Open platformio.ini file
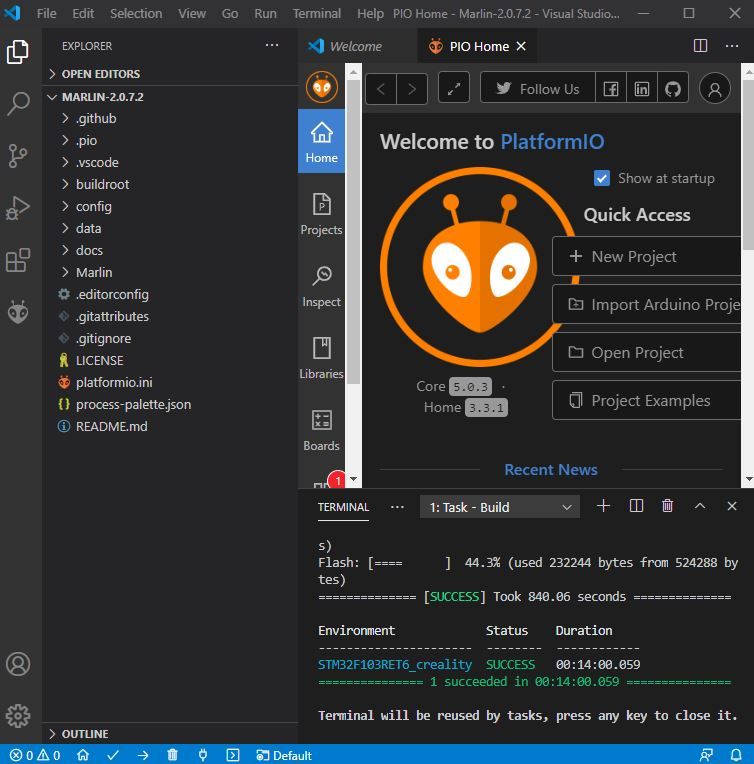 [114, 382]
